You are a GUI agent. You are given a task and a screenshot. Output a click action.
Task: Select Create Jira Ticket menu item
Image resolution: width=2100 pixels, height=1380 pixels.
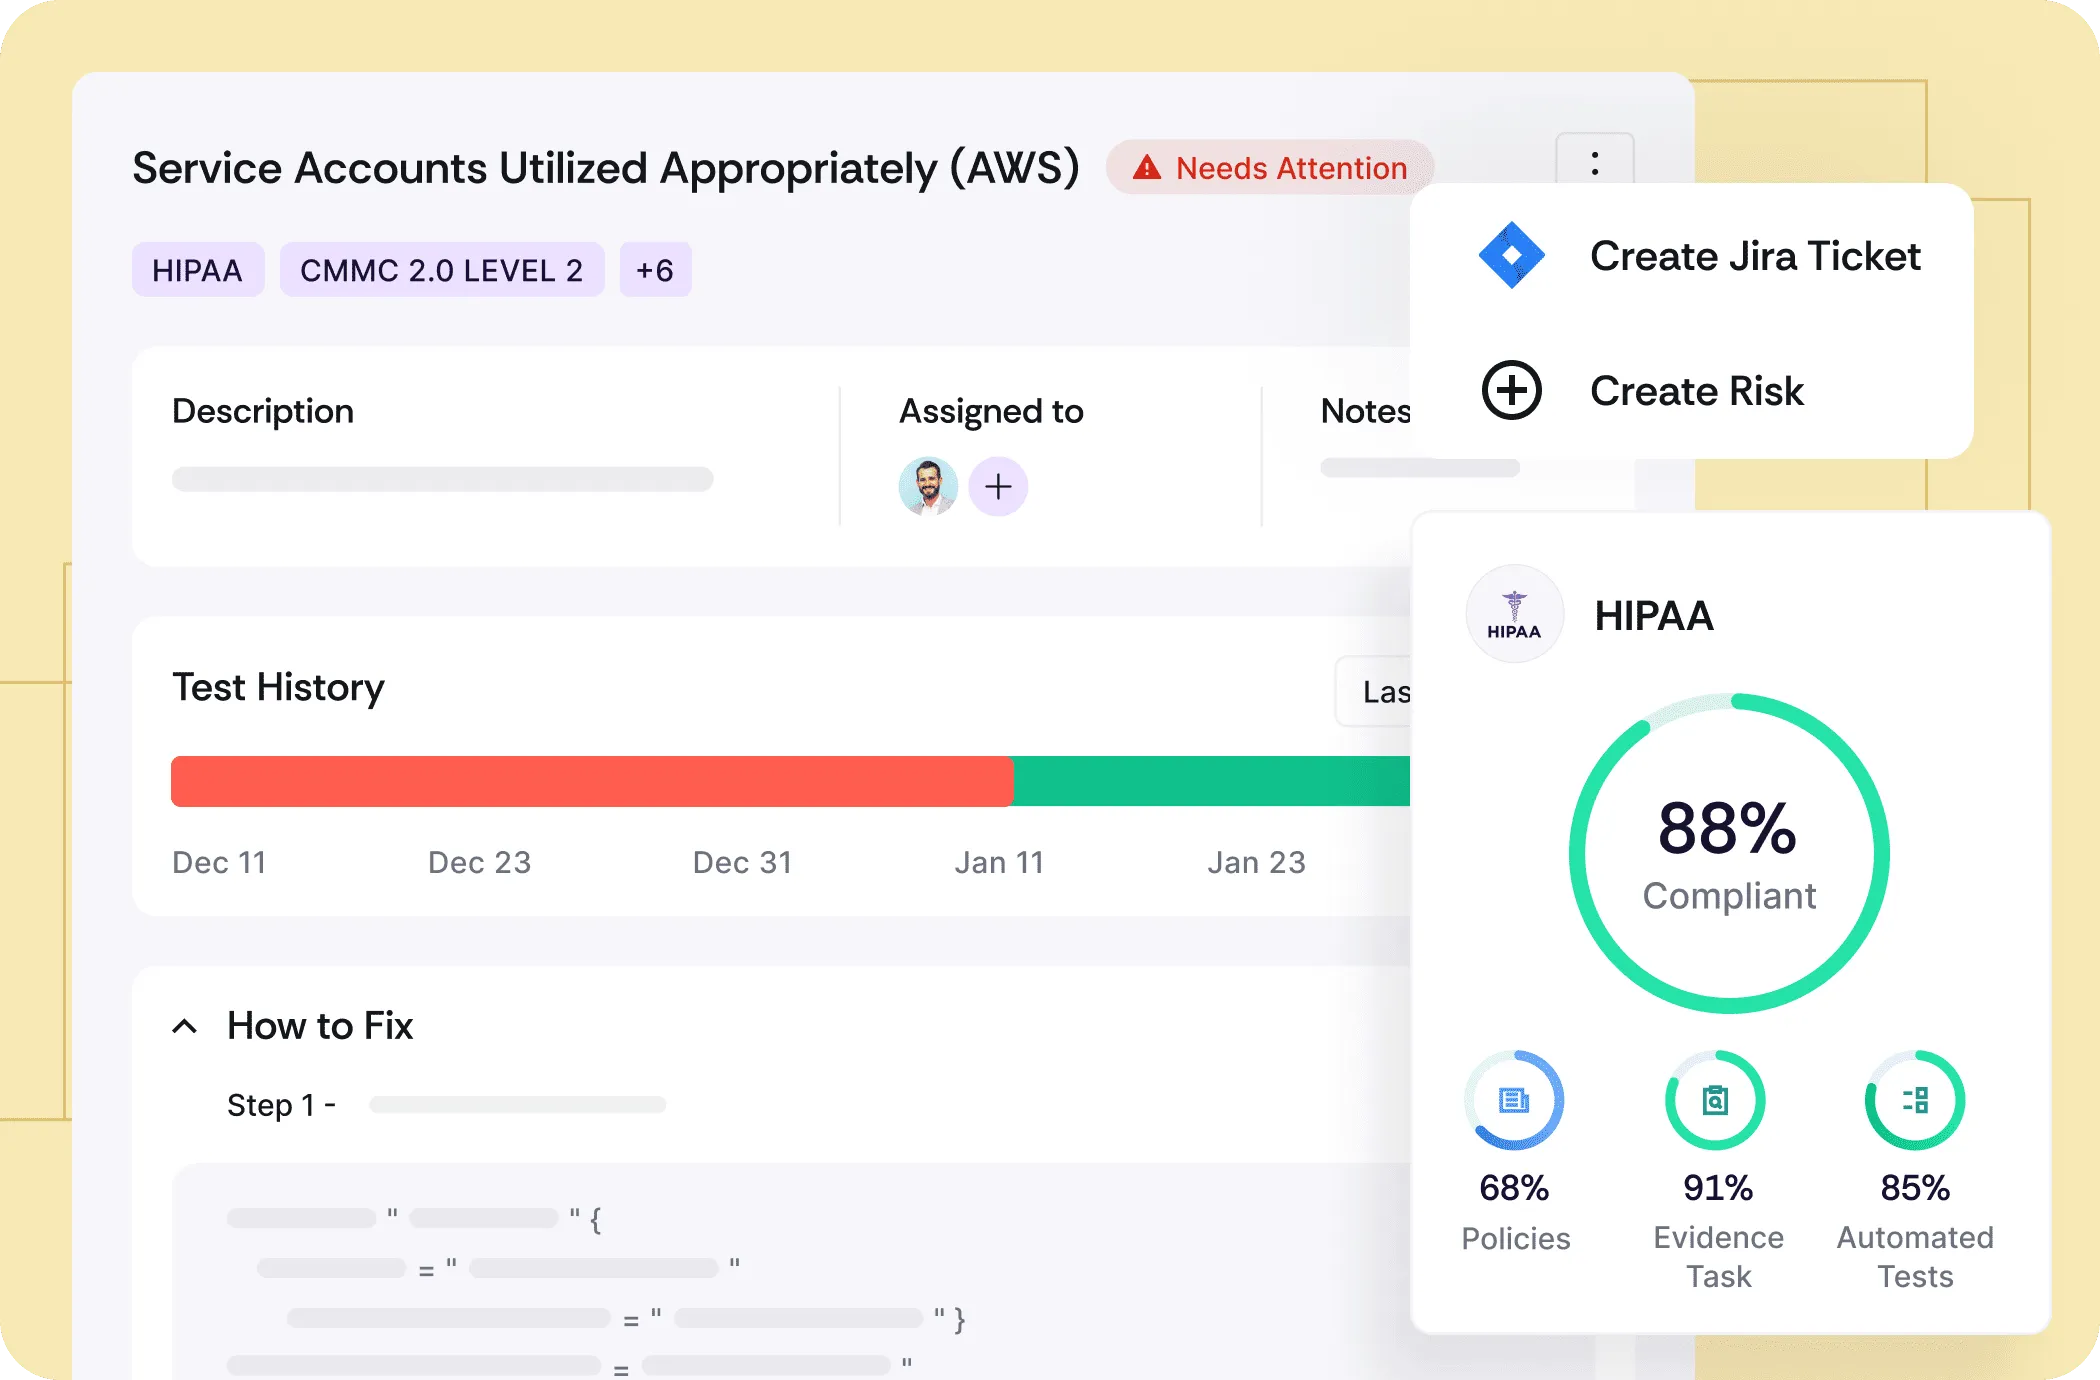click(1754, 256)
